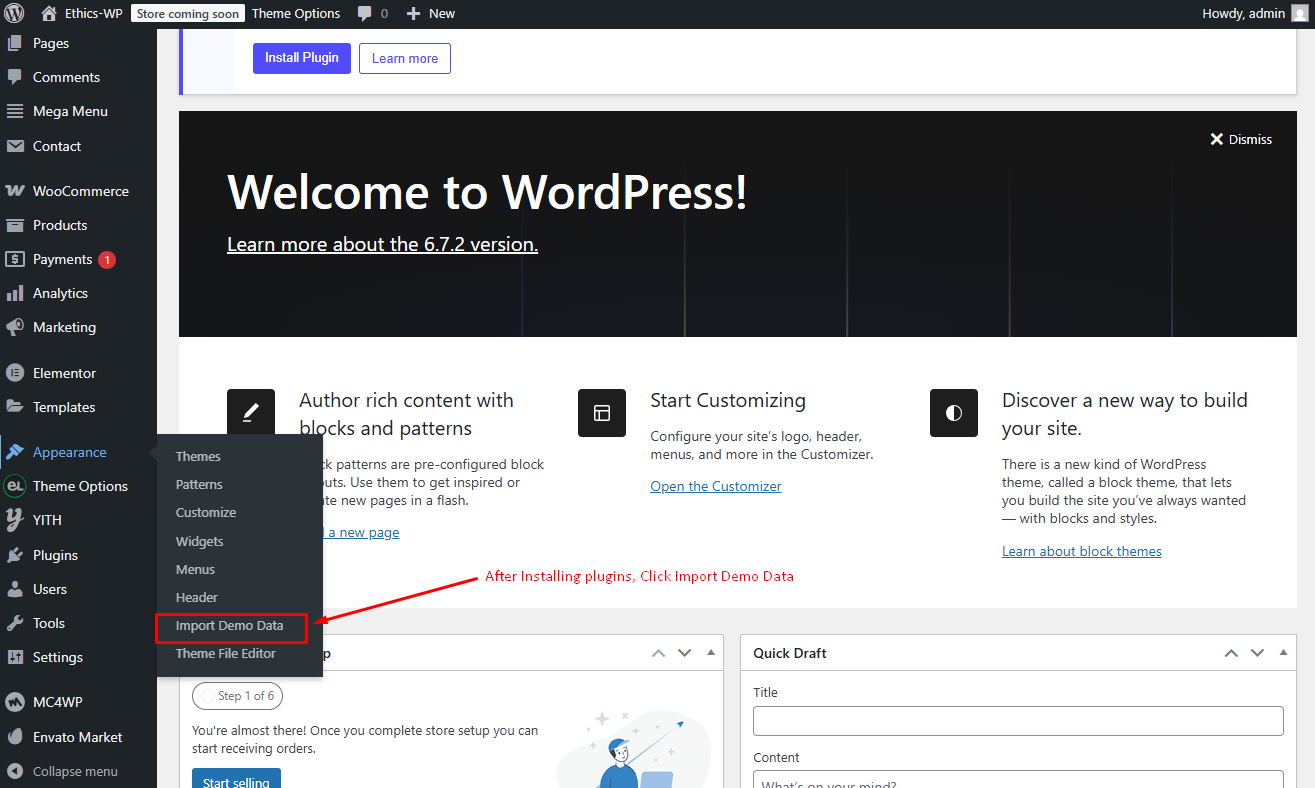Open Theme File Editor submenu item

pyautogui.click(x=226, y=653)
